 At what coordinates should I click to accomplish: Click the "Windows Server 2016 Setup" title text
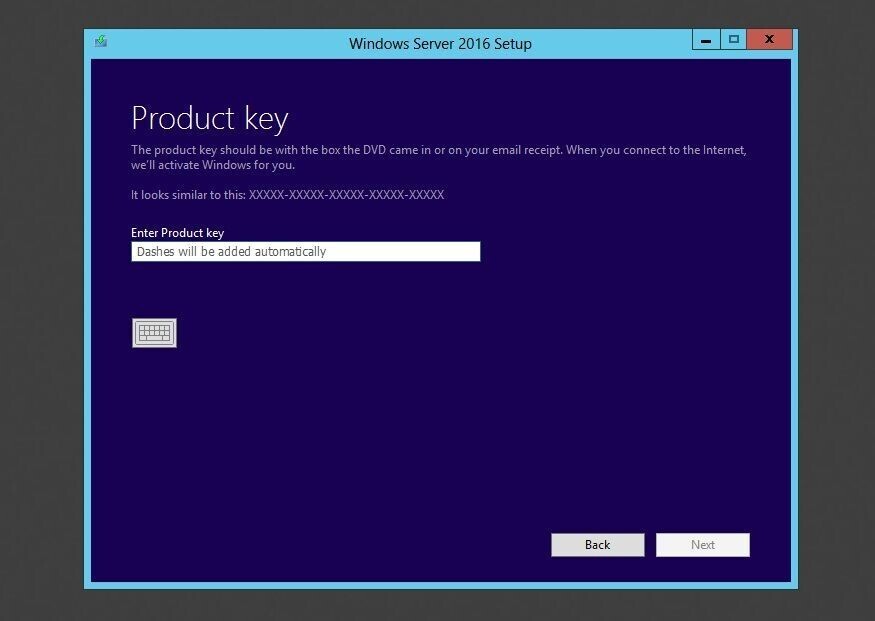[440, 44]
